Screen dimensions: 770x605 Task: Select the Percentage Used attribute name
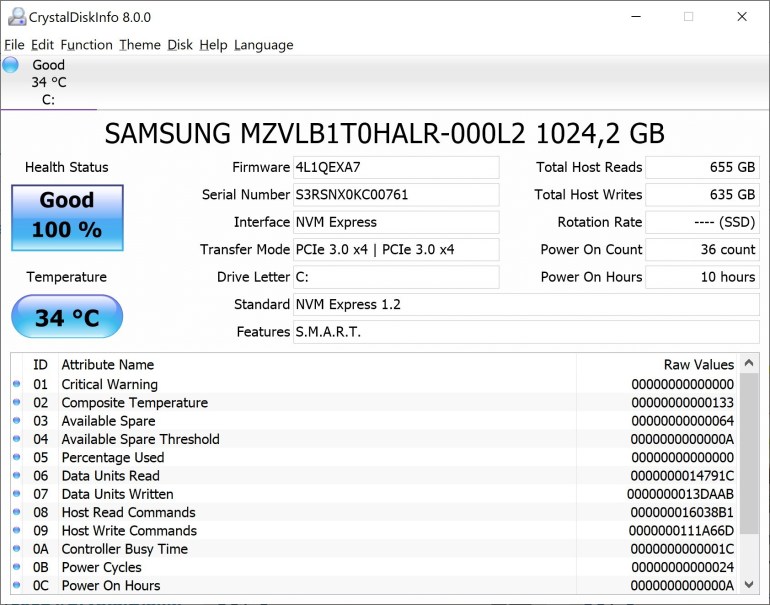click(112, 458)
